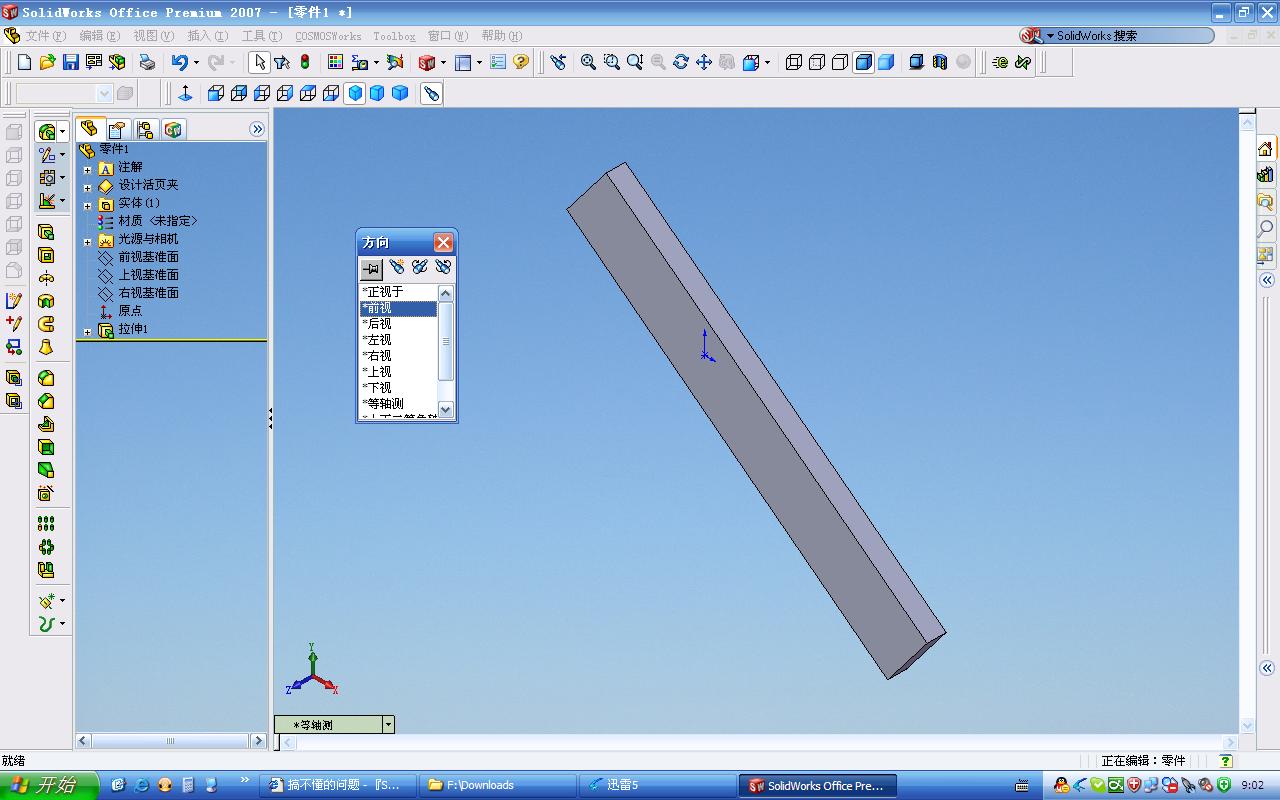Viewport: 1280px width, 800px height.
Task: Activate the Select arrow tool
Action: tap(259, 62)
